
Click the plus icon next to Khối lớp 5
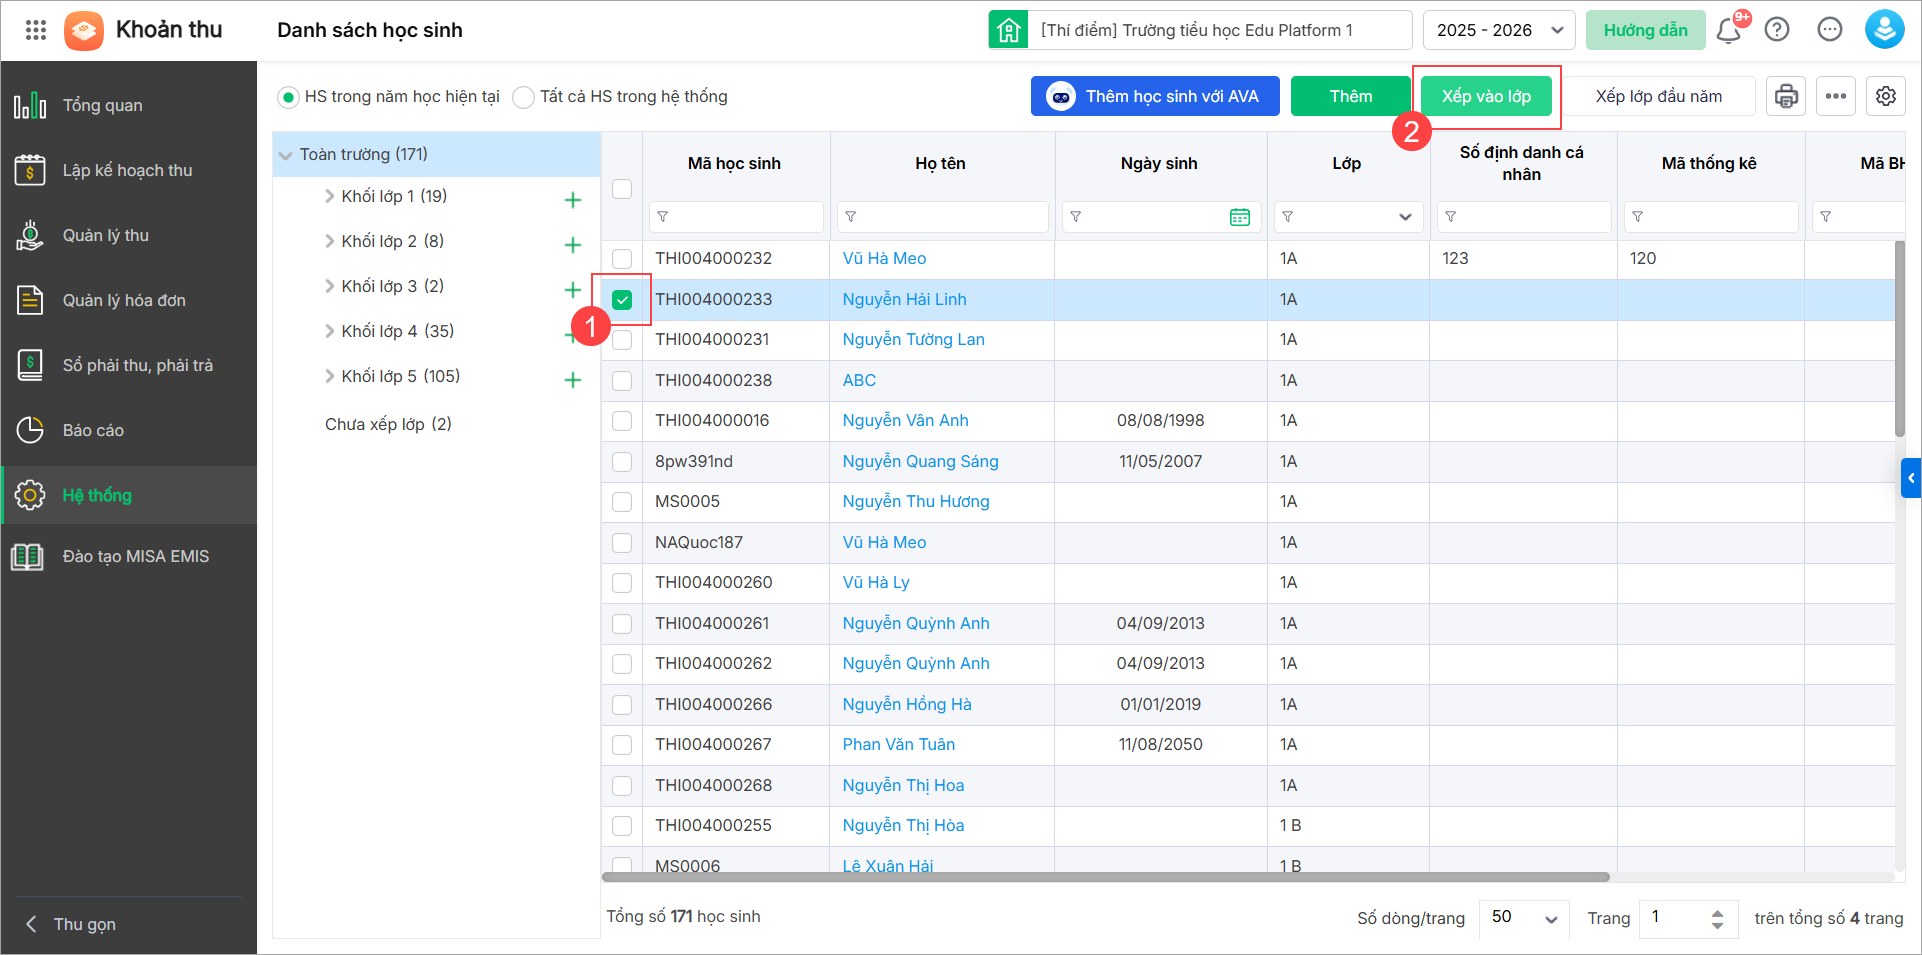tap(573, 380)
